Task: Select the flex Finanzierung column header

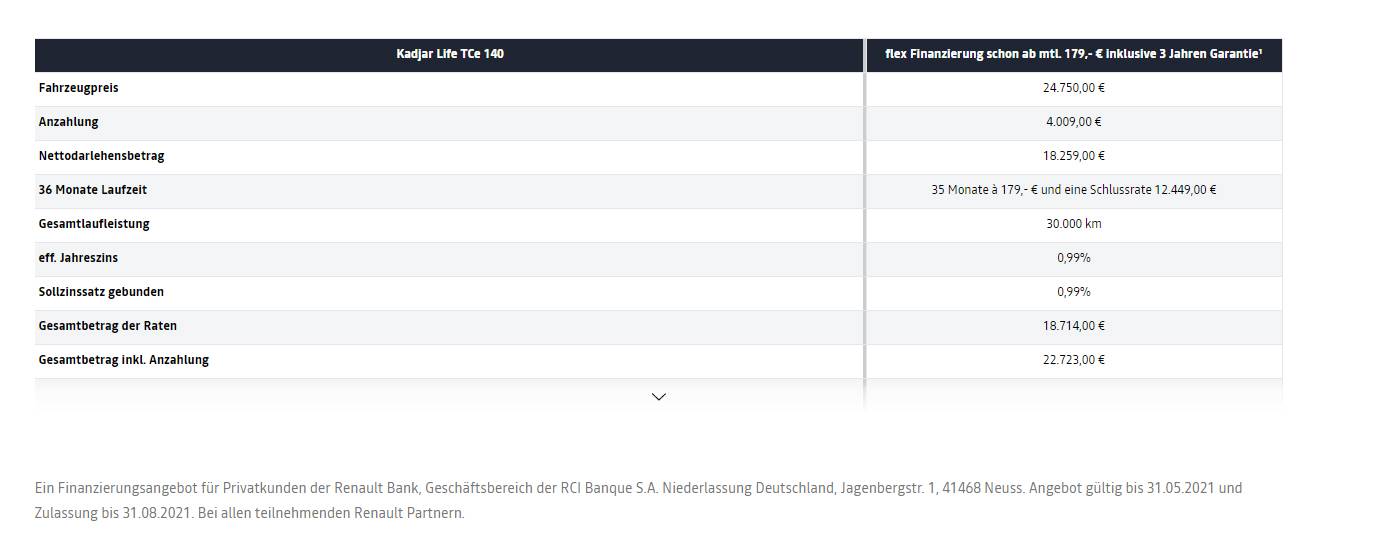Action: 1073,54
